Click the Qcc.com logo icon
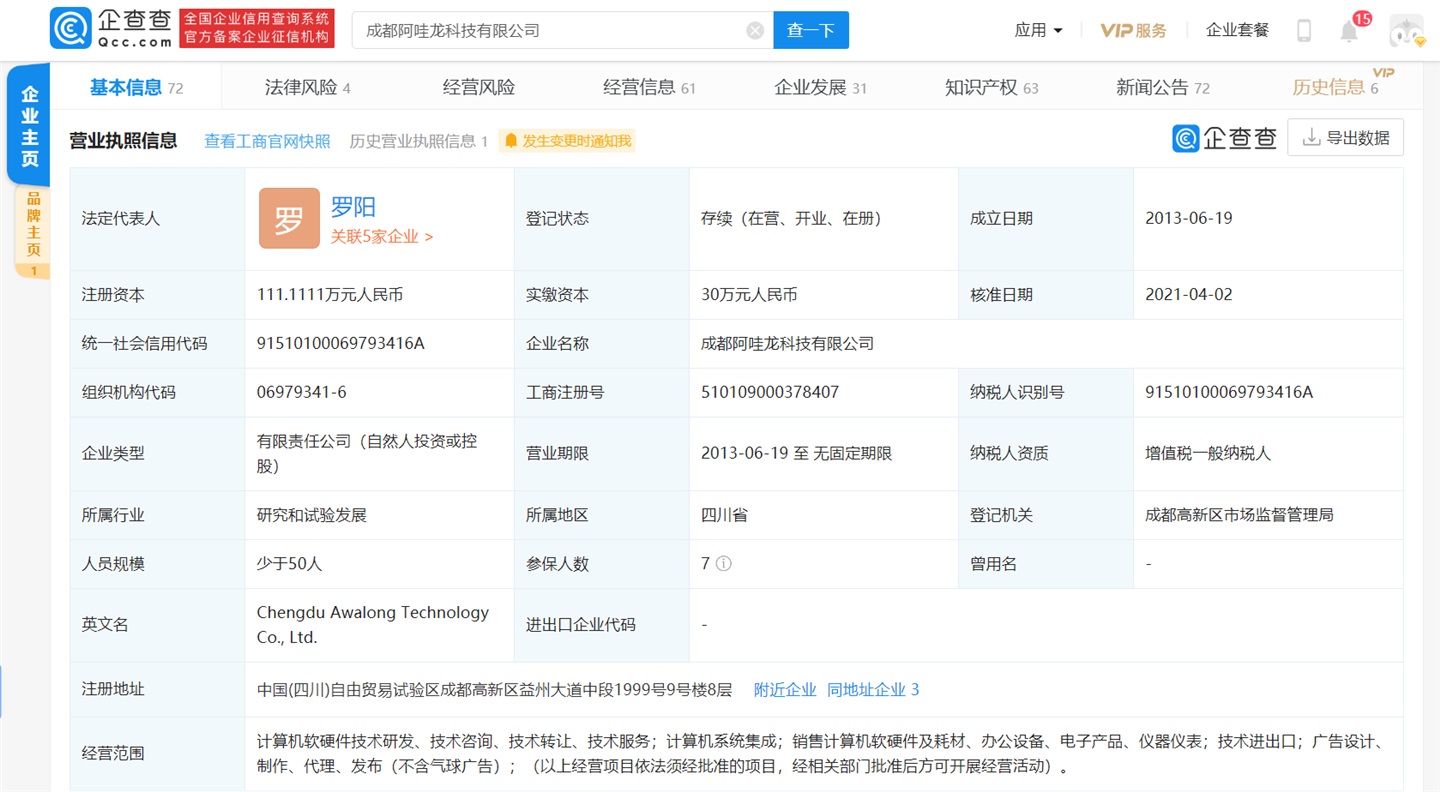 coord(71,29)
